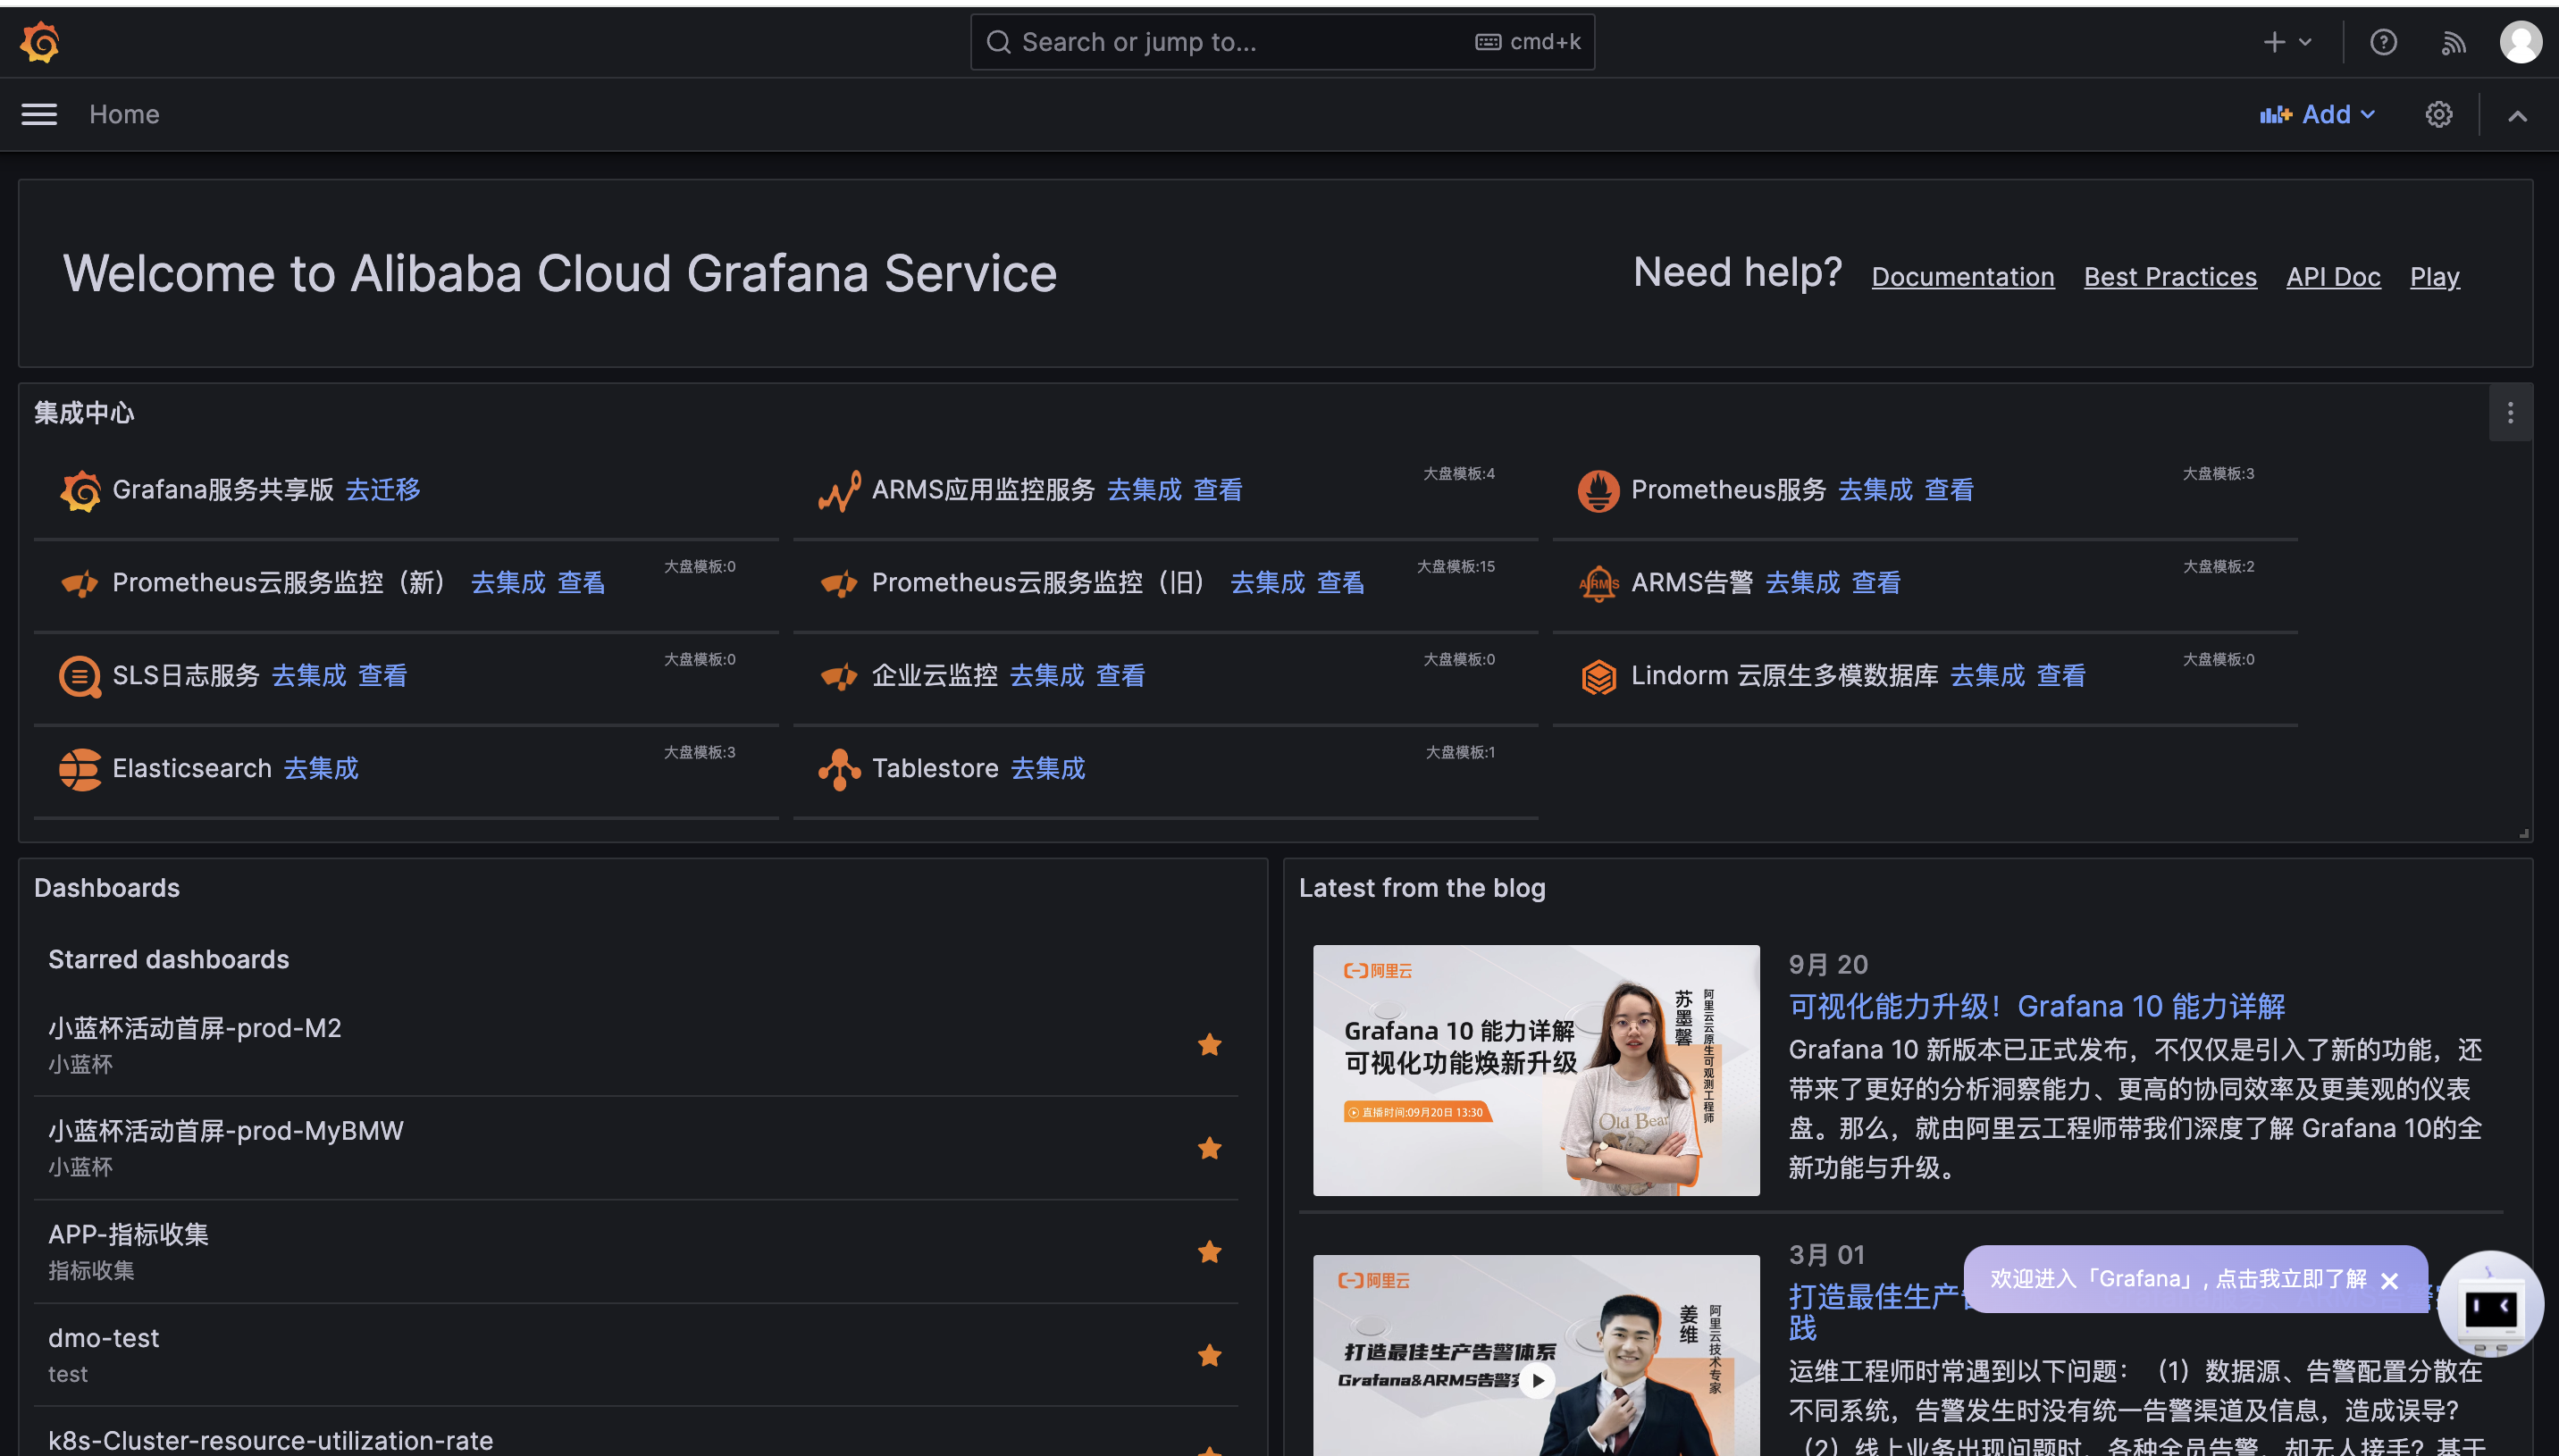Click the ARMS告警 bell icon
The height and width of the screenshot is (1456, 2559).
(1598, 583)
